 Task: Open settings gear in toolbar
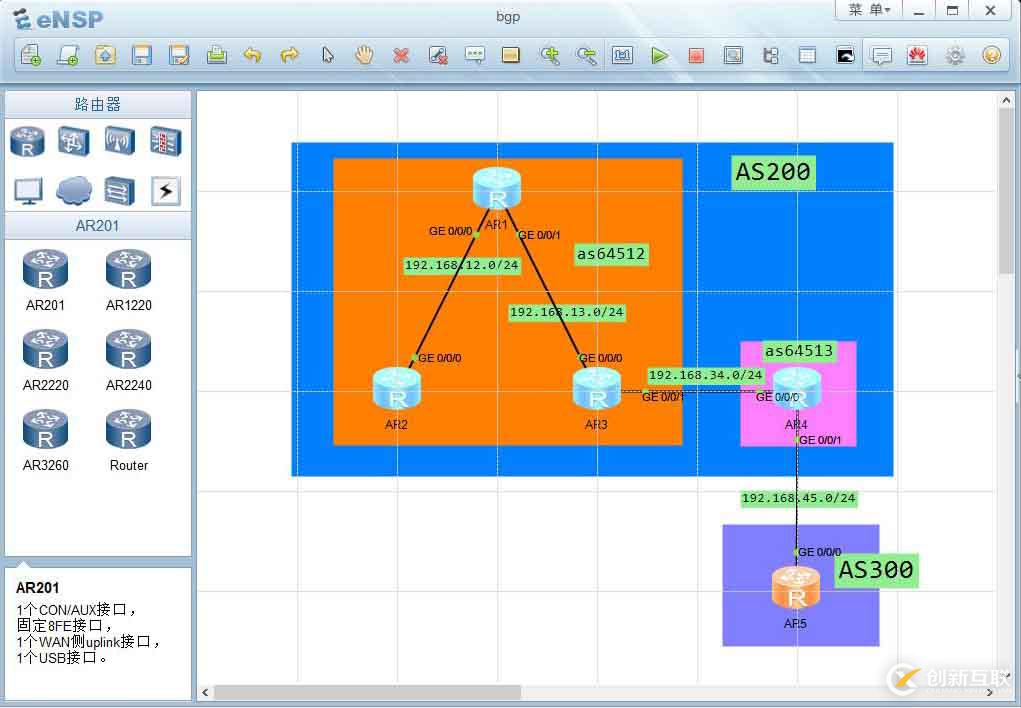point(955,55)
